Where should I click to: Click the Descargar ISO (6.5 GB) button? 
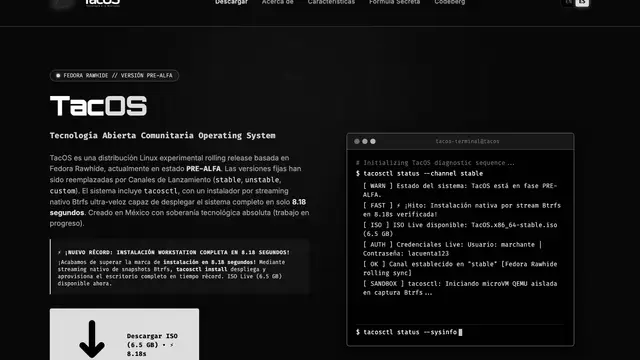124,334
